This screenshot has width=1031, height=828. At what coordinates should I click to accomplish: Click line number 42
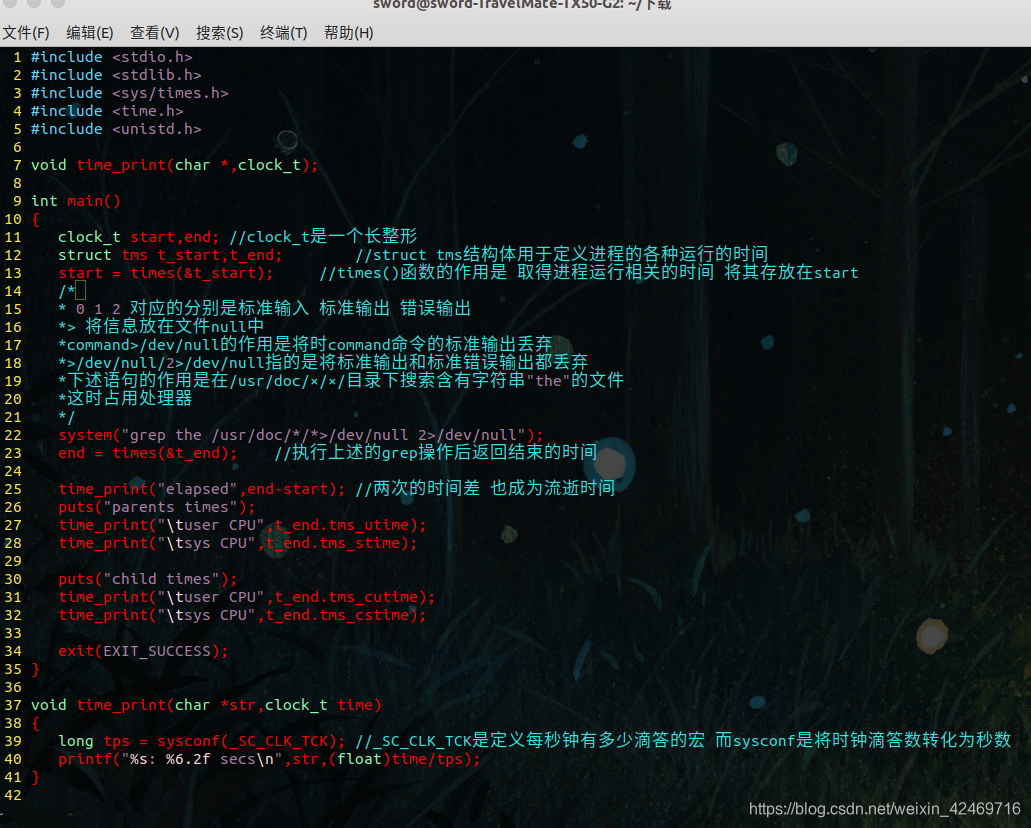(x=13, y=795)
